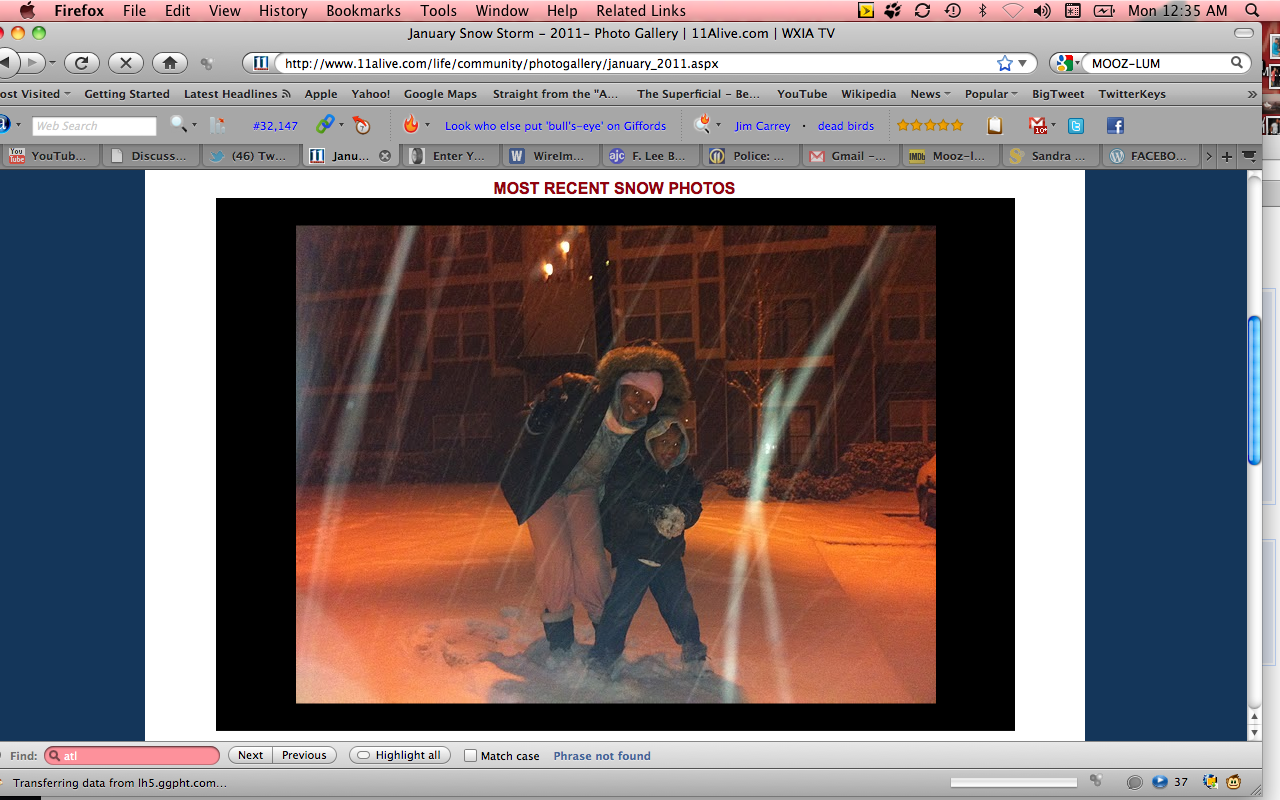1280x800 pixels.
Task: Click the Home button in the navigation toolbar
Action: pyautogui.click(x=170, y=63)
